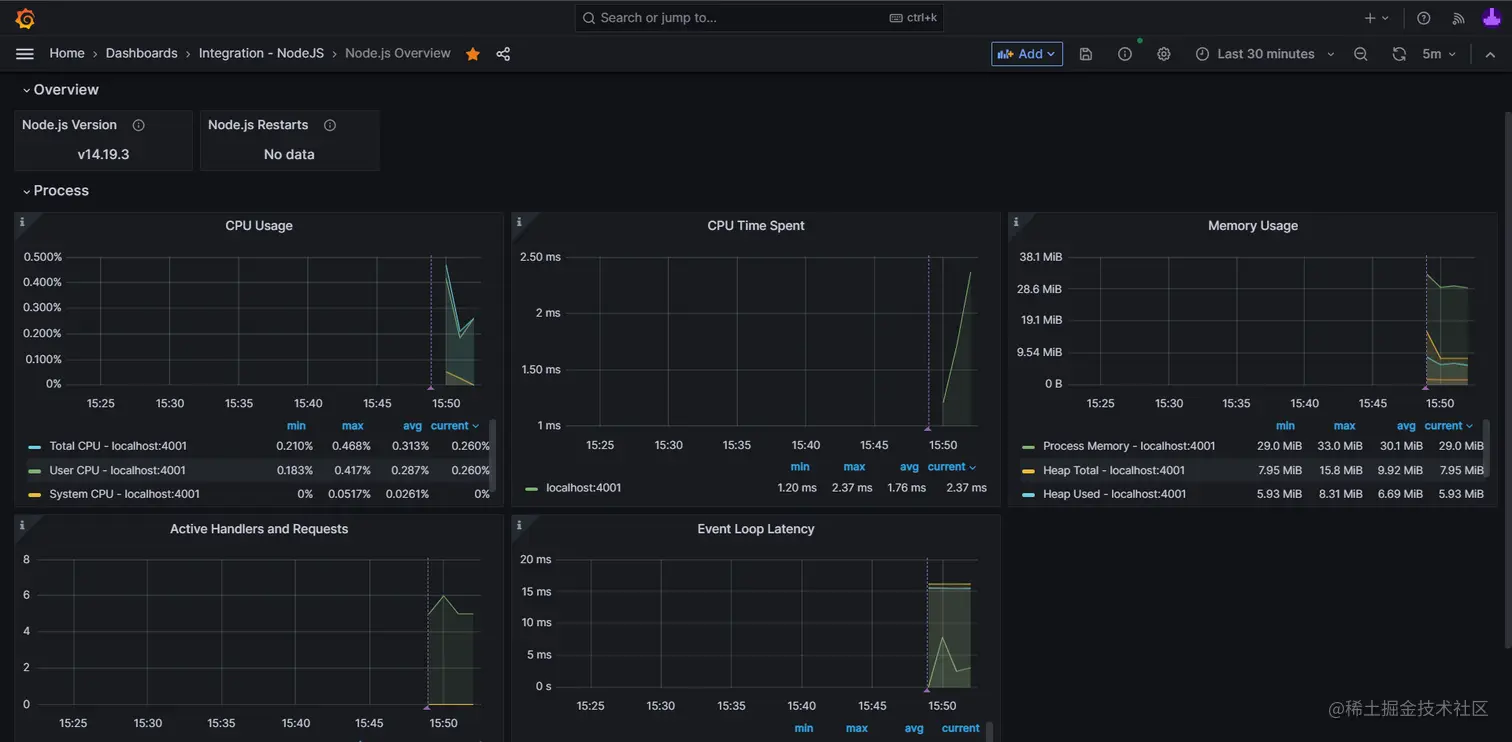
Task: Open the Add panel dropdown
Action: pos(1027,54)
